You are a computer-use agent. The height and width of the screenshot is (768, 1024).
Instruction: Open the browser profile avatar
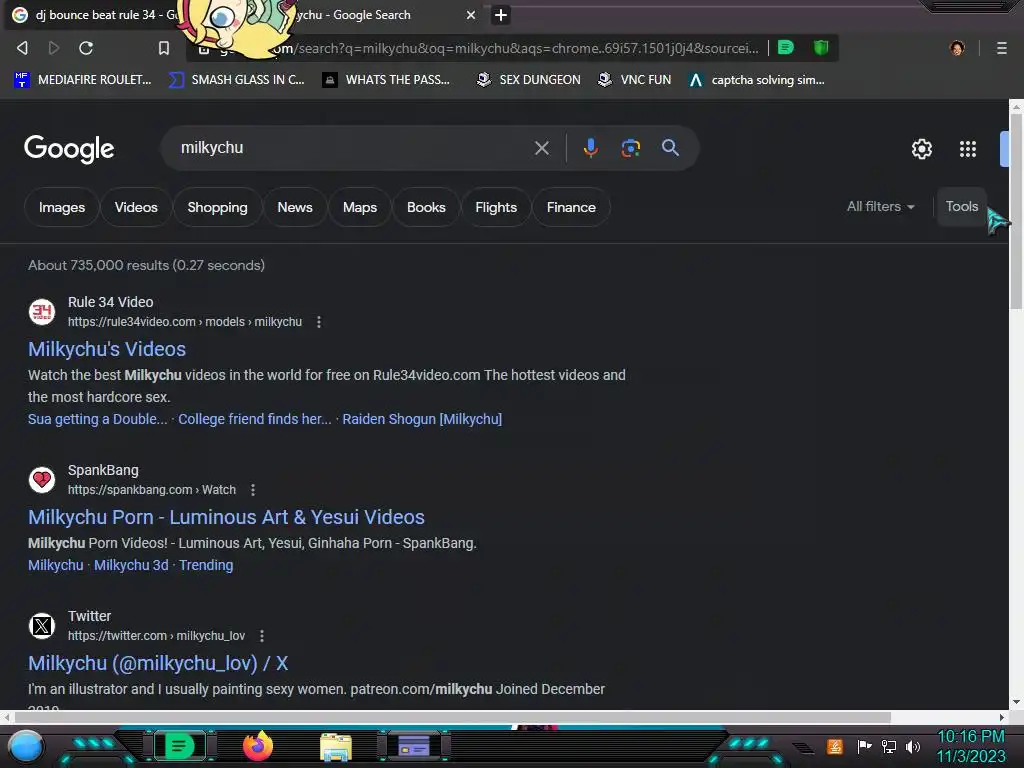pyautogui.click(x=957, y=48)
